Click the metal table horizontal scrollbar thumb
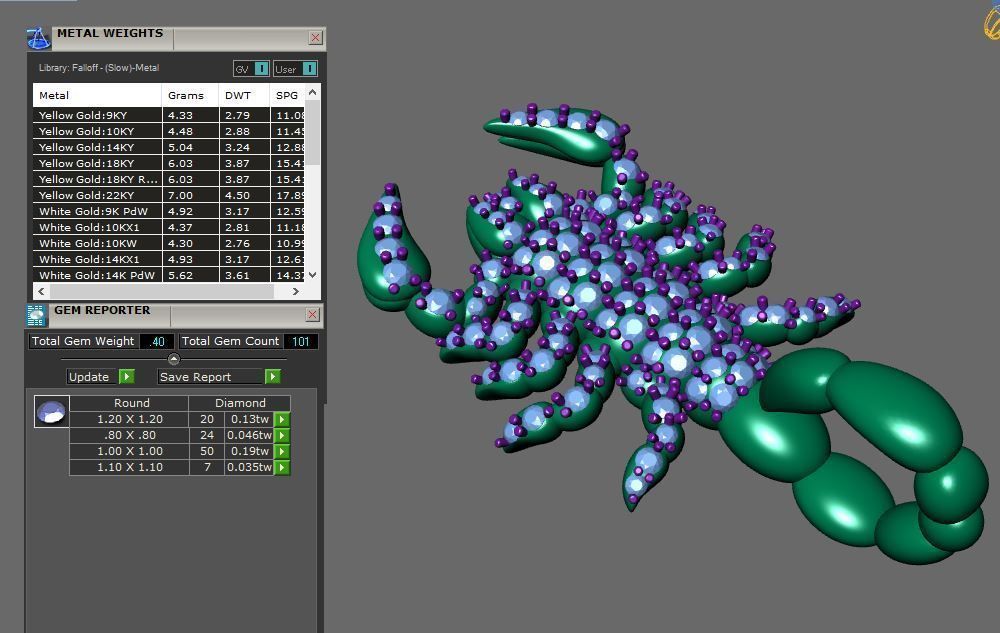Screen dimensions: 1000x633 tap(162, 291)
